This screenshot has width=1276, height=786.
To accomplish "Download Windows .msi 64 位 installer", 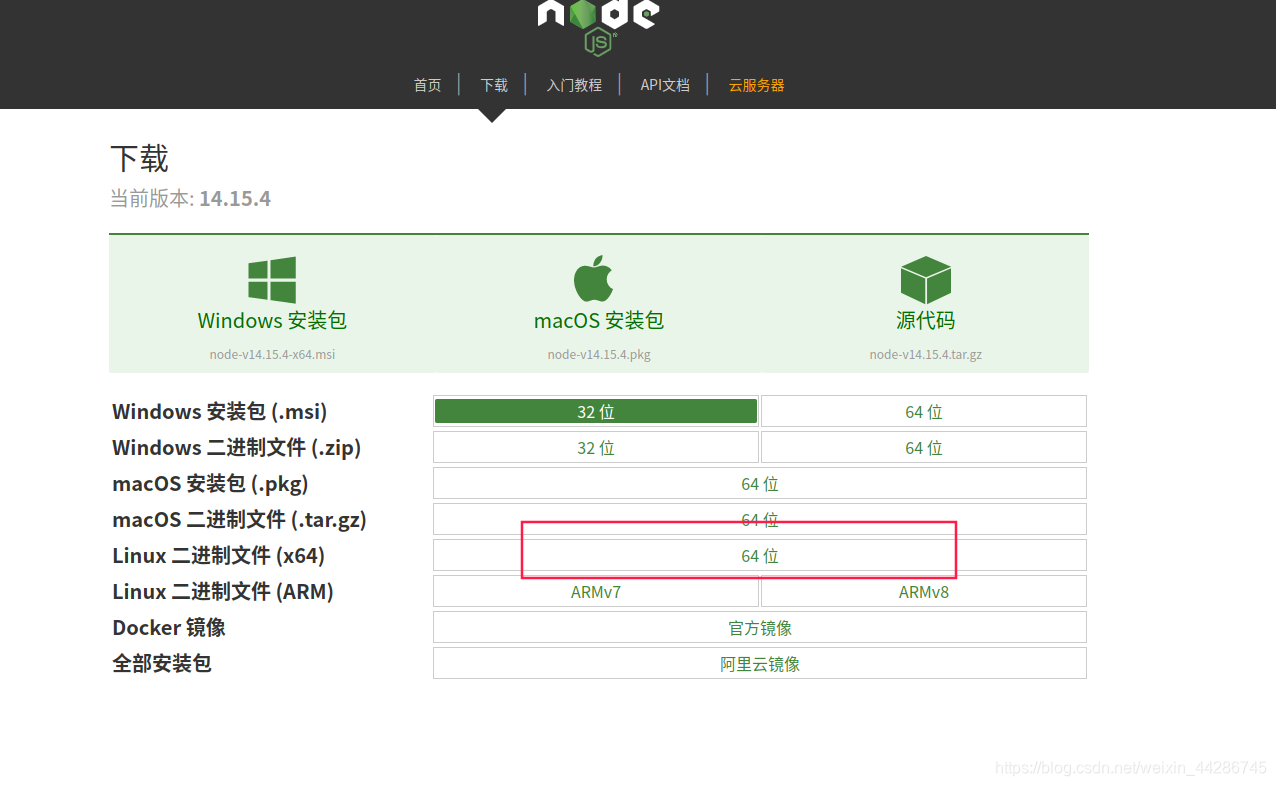I will pyautogui.click(x=924, y=411).
